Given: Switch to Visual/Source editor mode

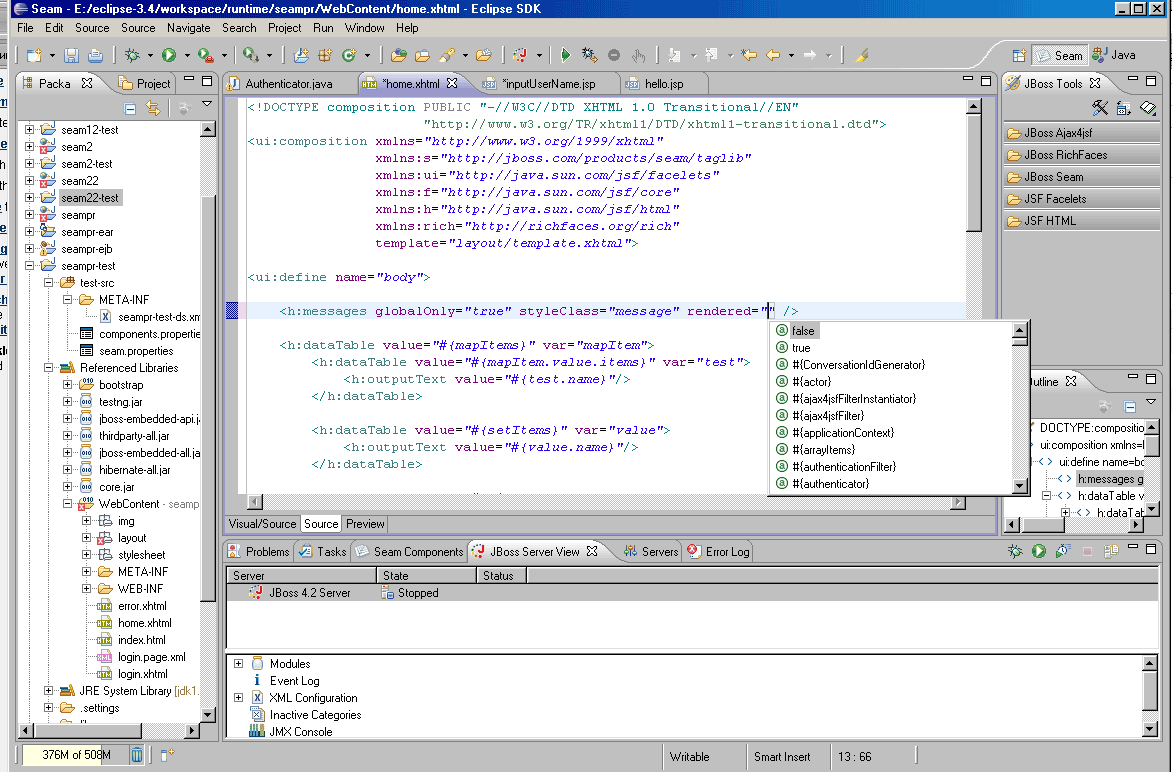Looking at the screenshot, I should 263,523.
